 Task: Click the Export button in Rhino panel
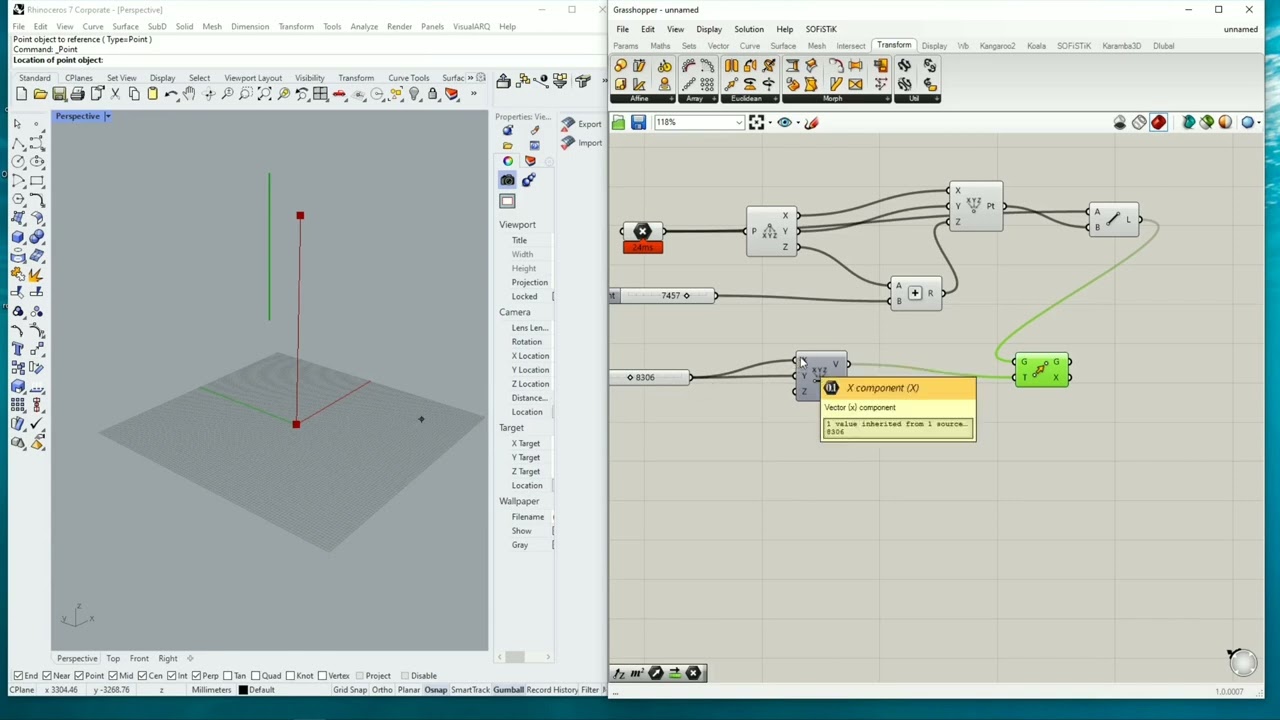tap(581, 124)
